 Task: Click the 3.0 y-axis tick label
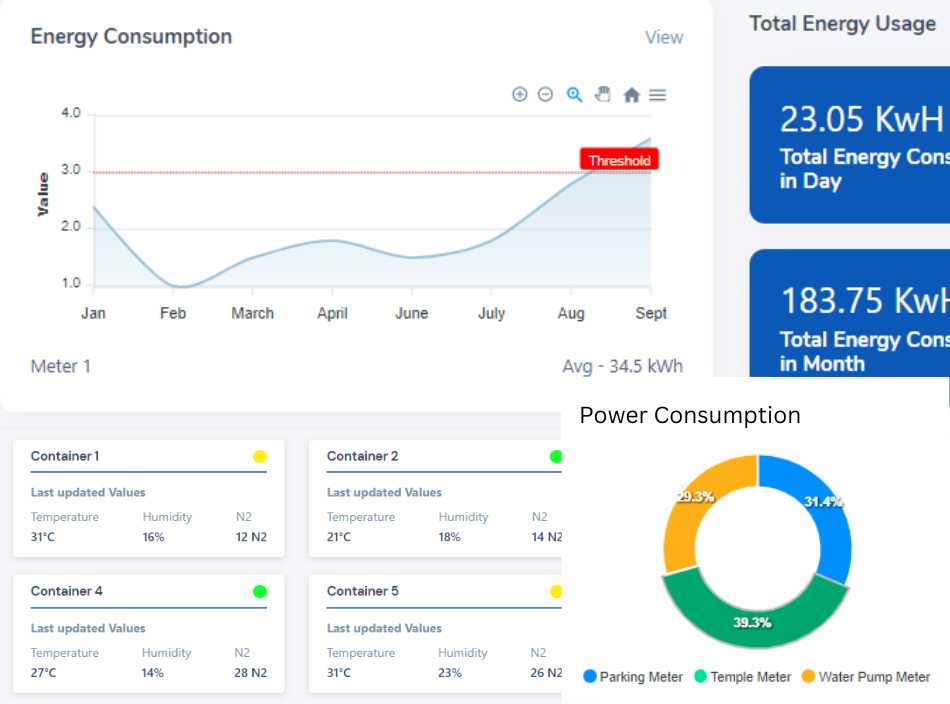pos(71,170)
